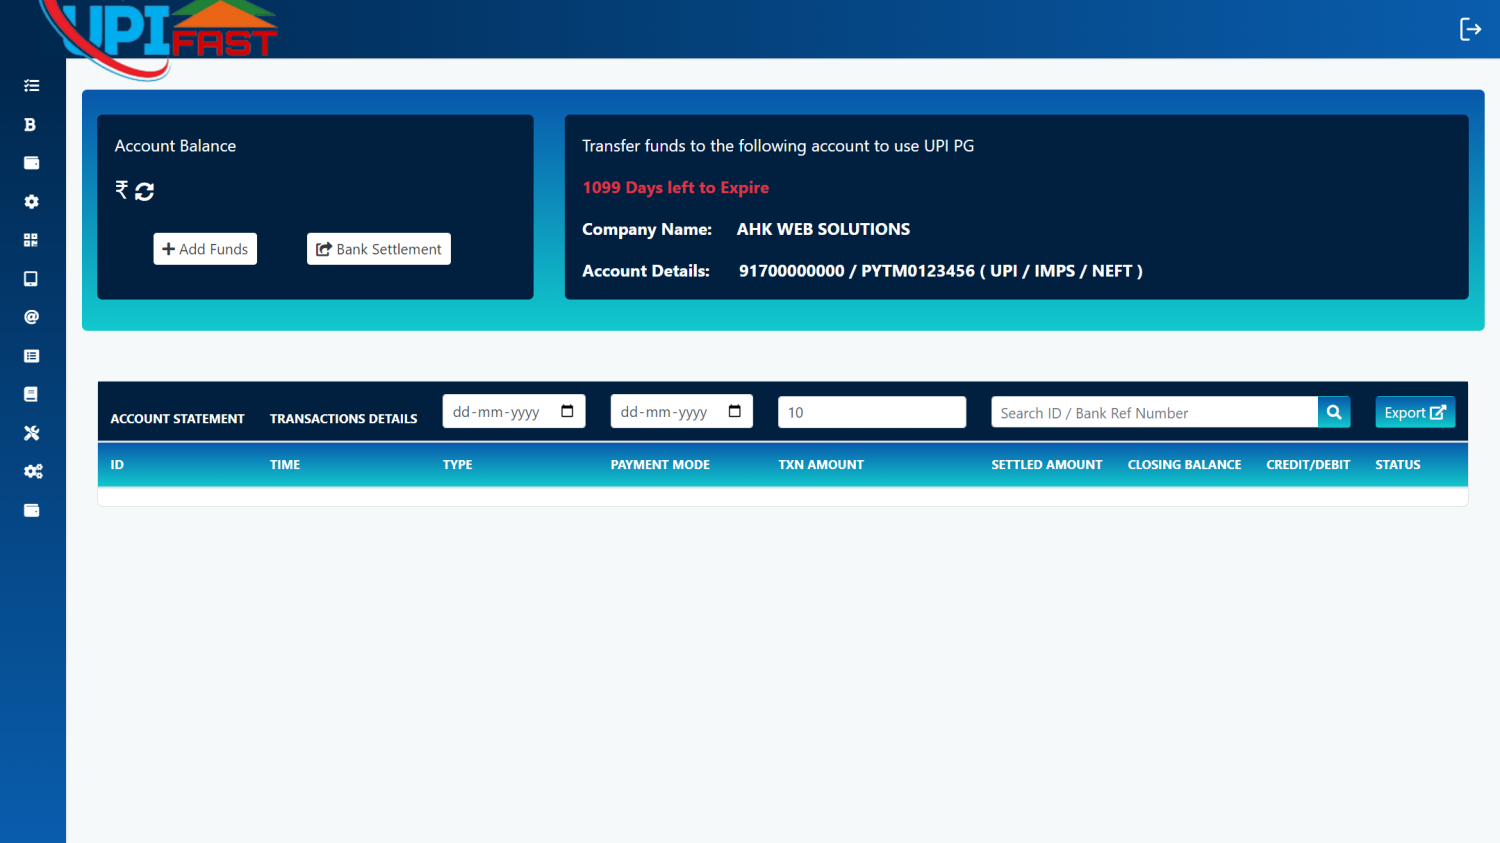Focus the Search ID / Bank Ref Number field
The width and height of the screenshot is (1500, 843).
(1153, 413)
